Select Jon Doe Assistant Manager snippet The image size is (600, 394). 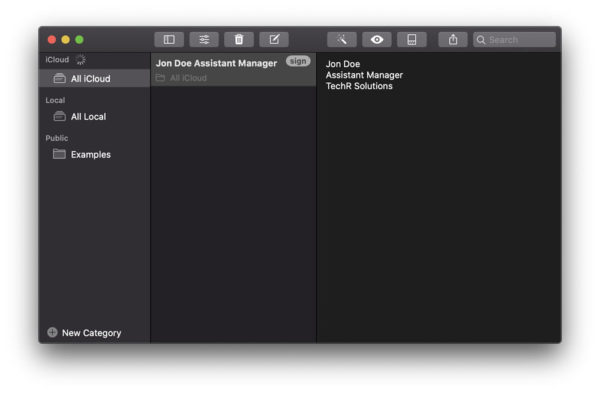(x=233, y=69)
